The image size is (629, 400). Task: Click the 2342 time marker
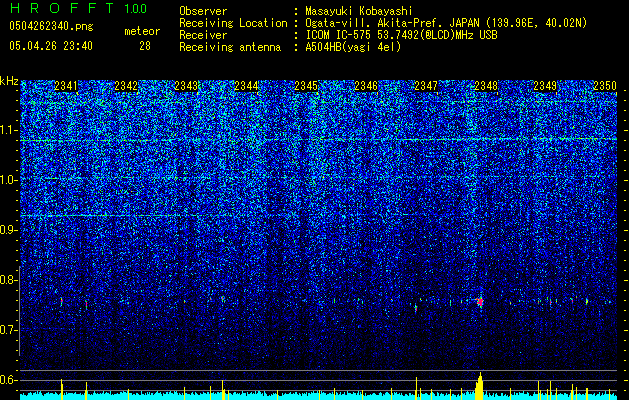(126, 86)
